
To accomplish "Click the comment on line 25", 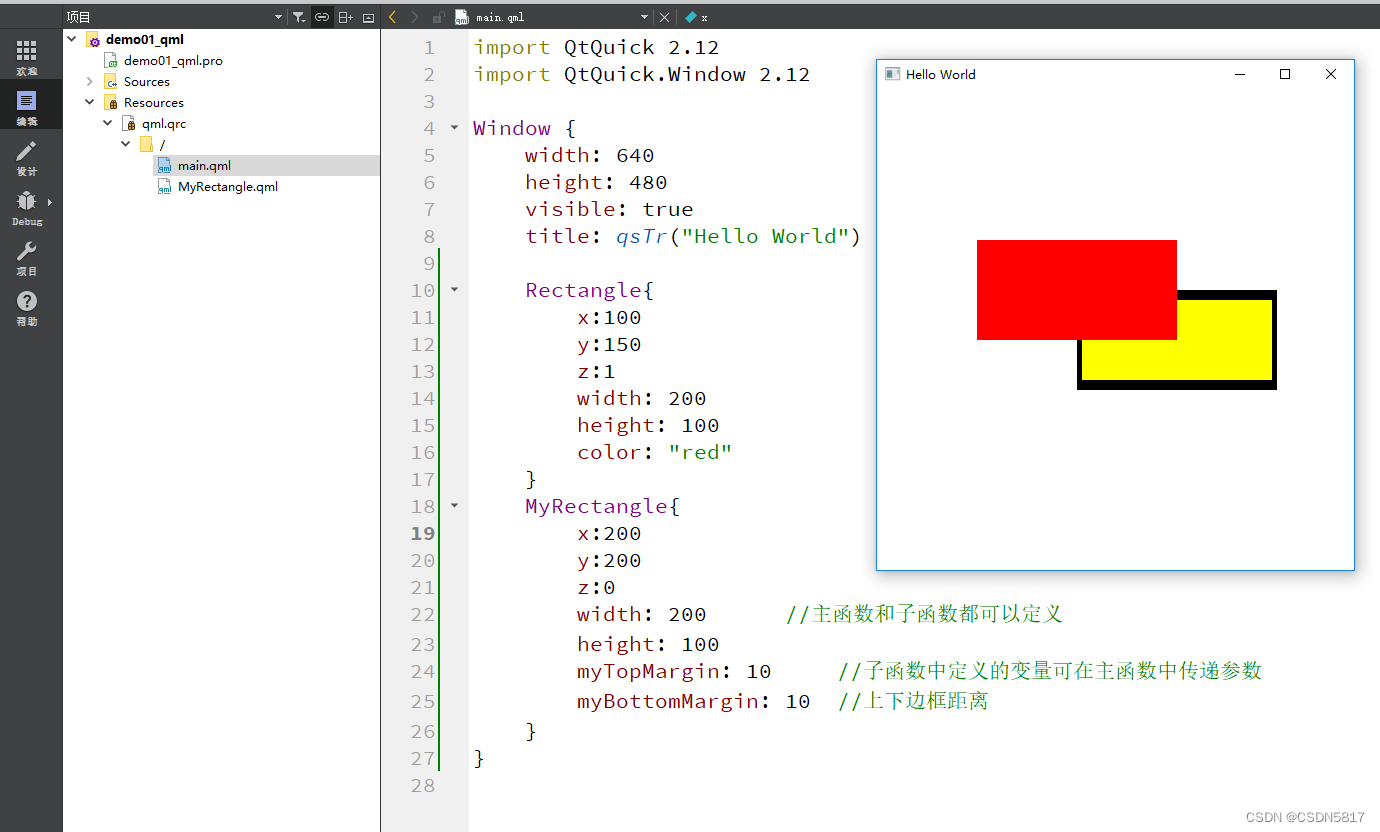I will tap(913, 701).
